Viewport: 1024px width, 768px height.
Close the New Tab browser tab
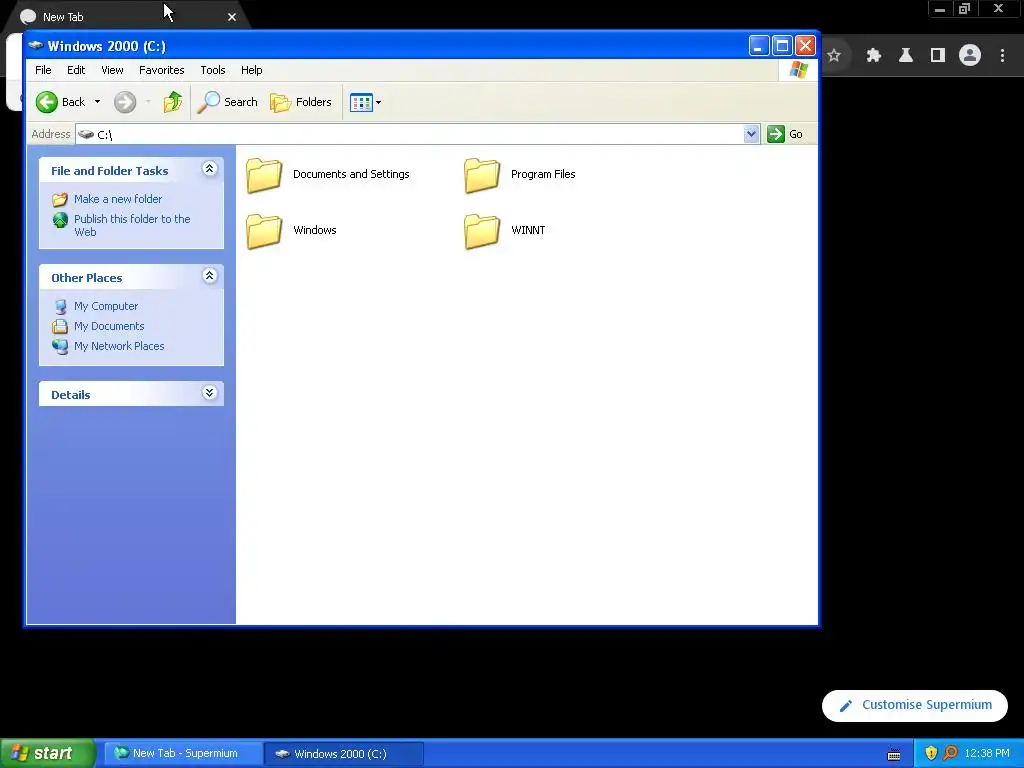[232, 17]
